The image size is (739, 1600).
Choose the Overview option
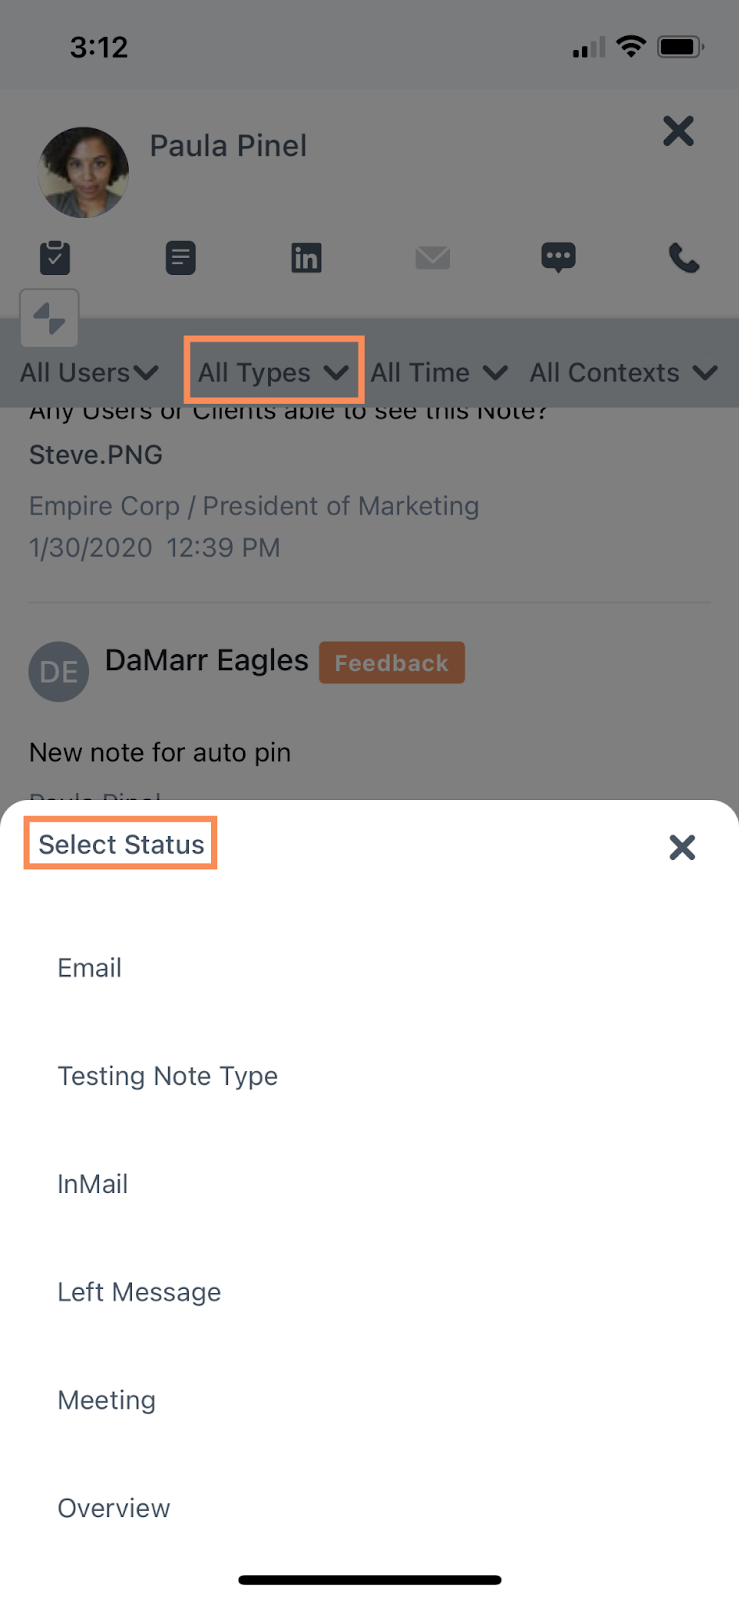pos(114,1508)
